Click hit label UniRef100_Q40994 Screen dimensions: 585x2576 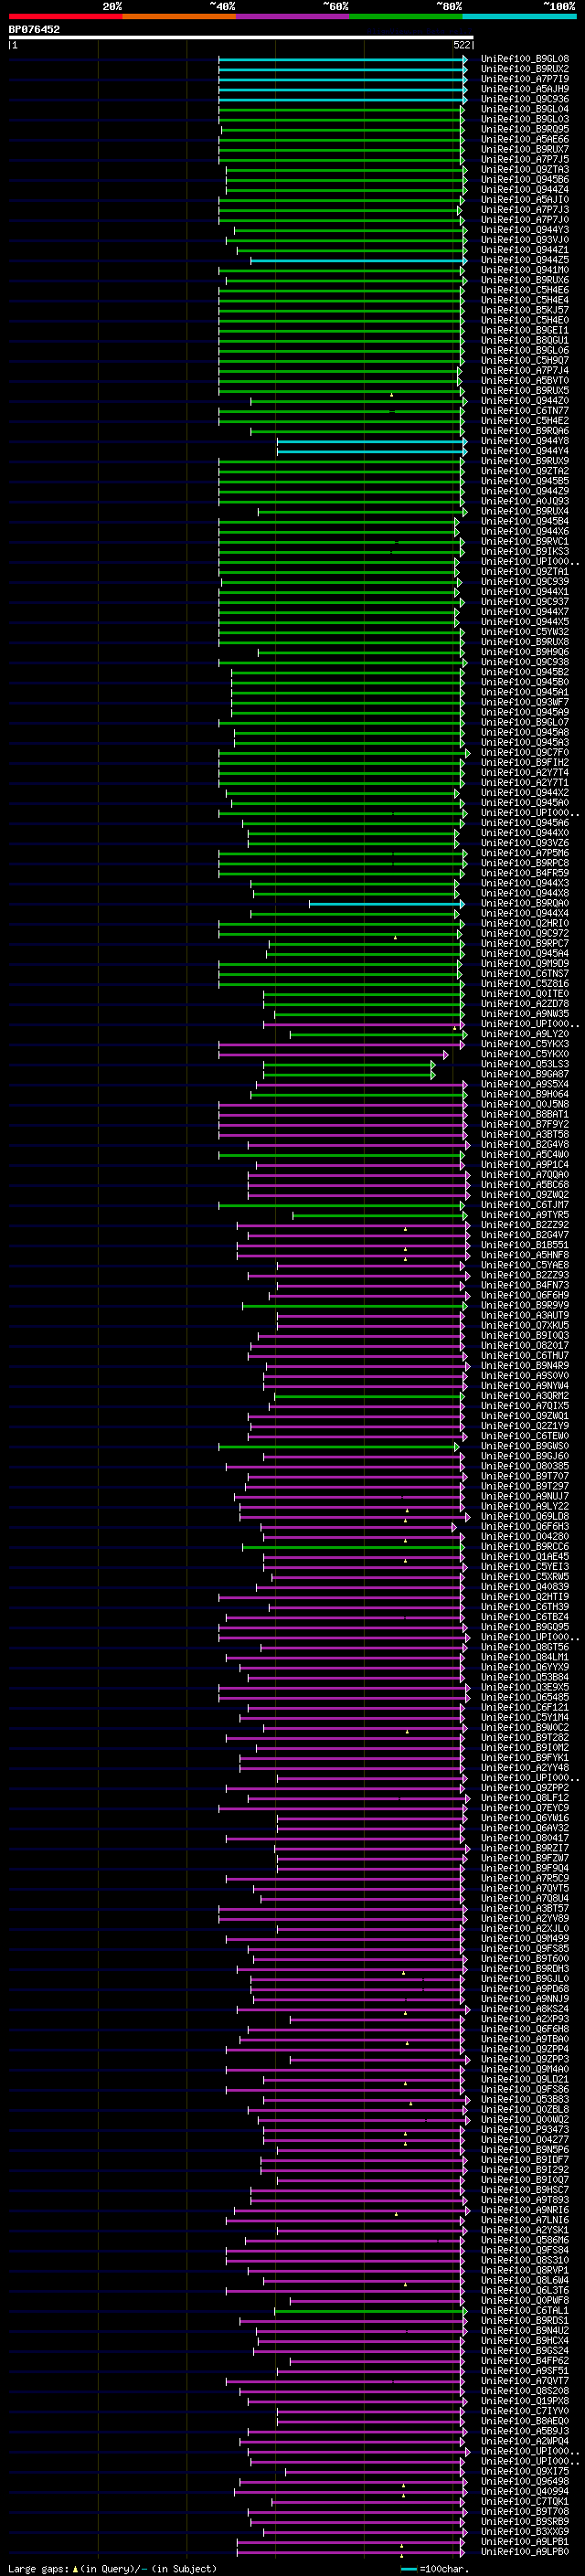(524, 2492)
